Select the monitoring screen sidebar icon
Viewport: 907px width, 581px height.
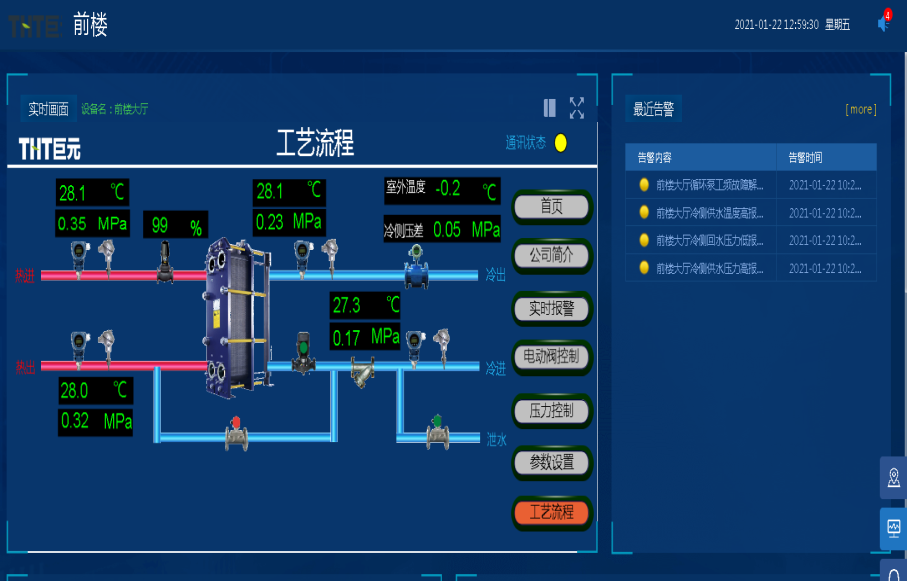(893, 527)
